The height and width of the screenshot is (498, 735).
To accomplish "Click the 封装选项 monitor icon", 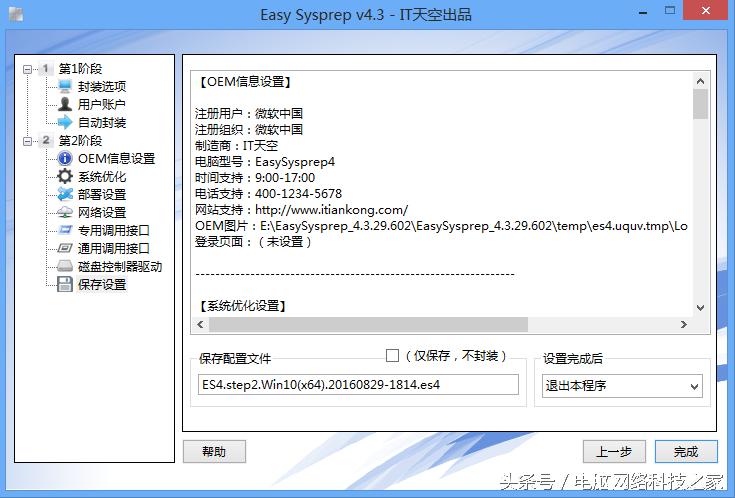I will 65,87.
